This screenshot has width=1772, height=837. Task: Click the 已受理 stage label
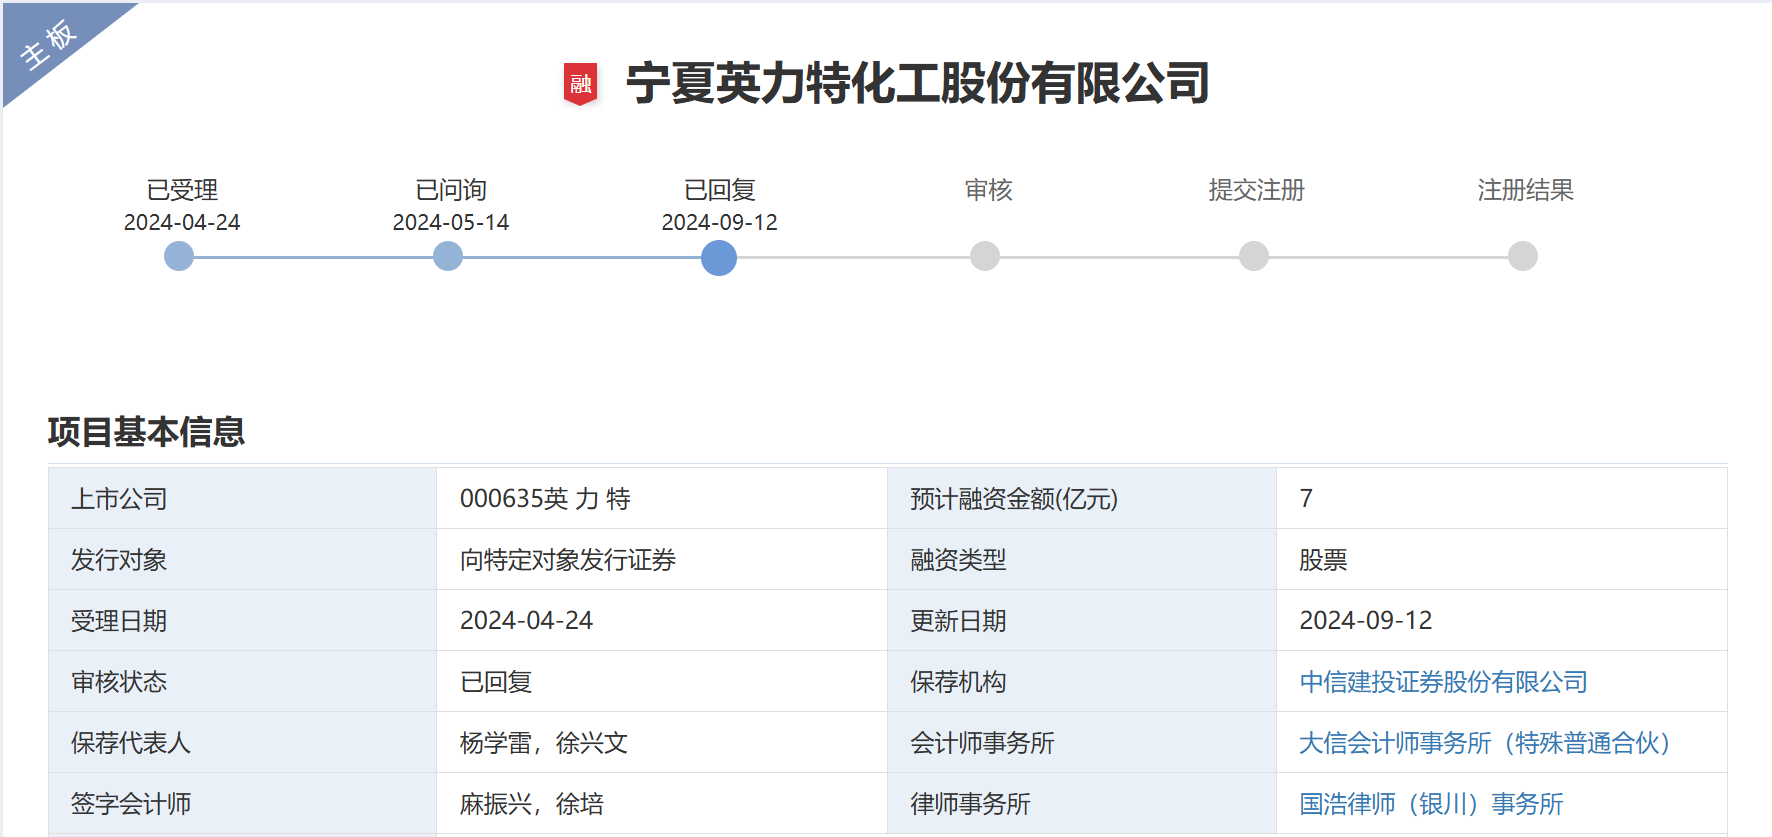(182, 190)
